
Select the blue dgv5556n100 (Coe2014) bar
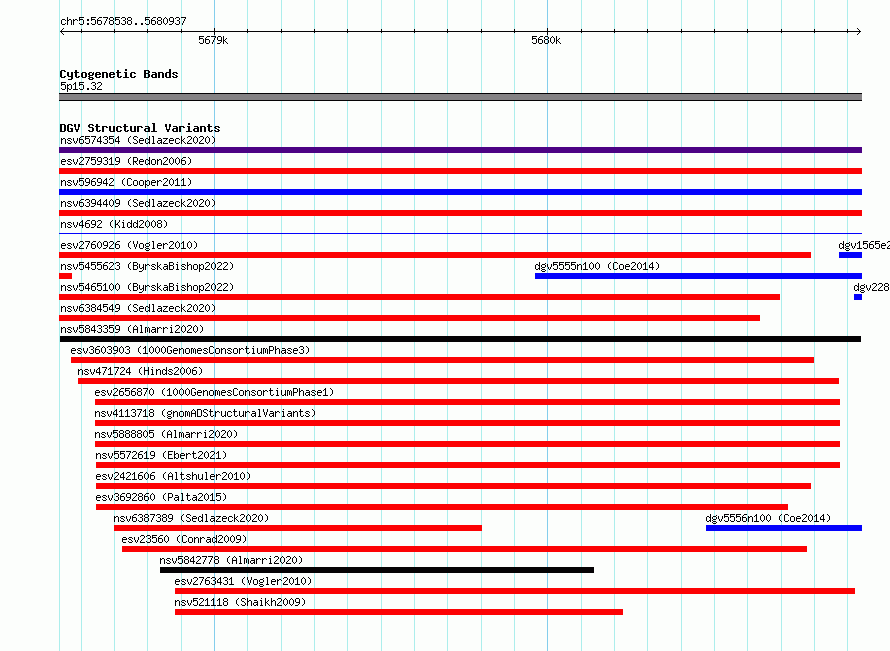coord(784,528)
